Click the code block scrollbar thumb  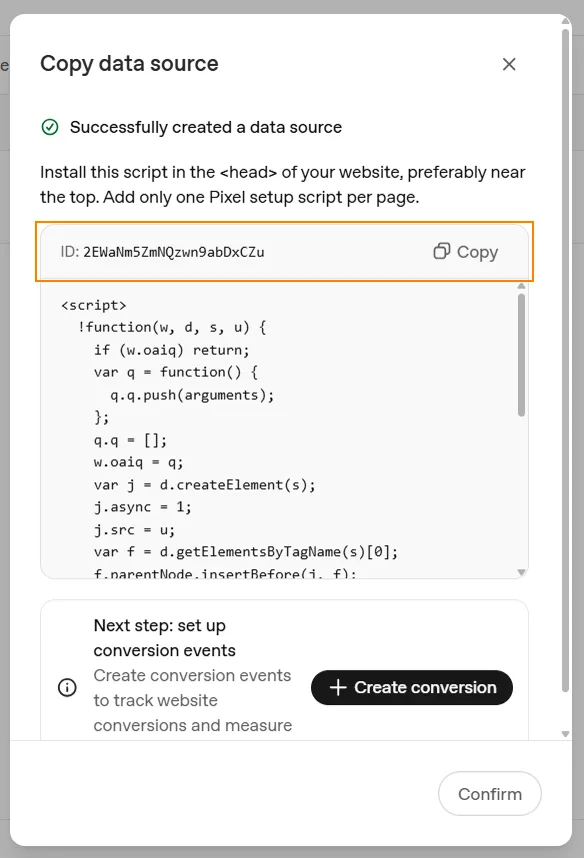[521, 355]
